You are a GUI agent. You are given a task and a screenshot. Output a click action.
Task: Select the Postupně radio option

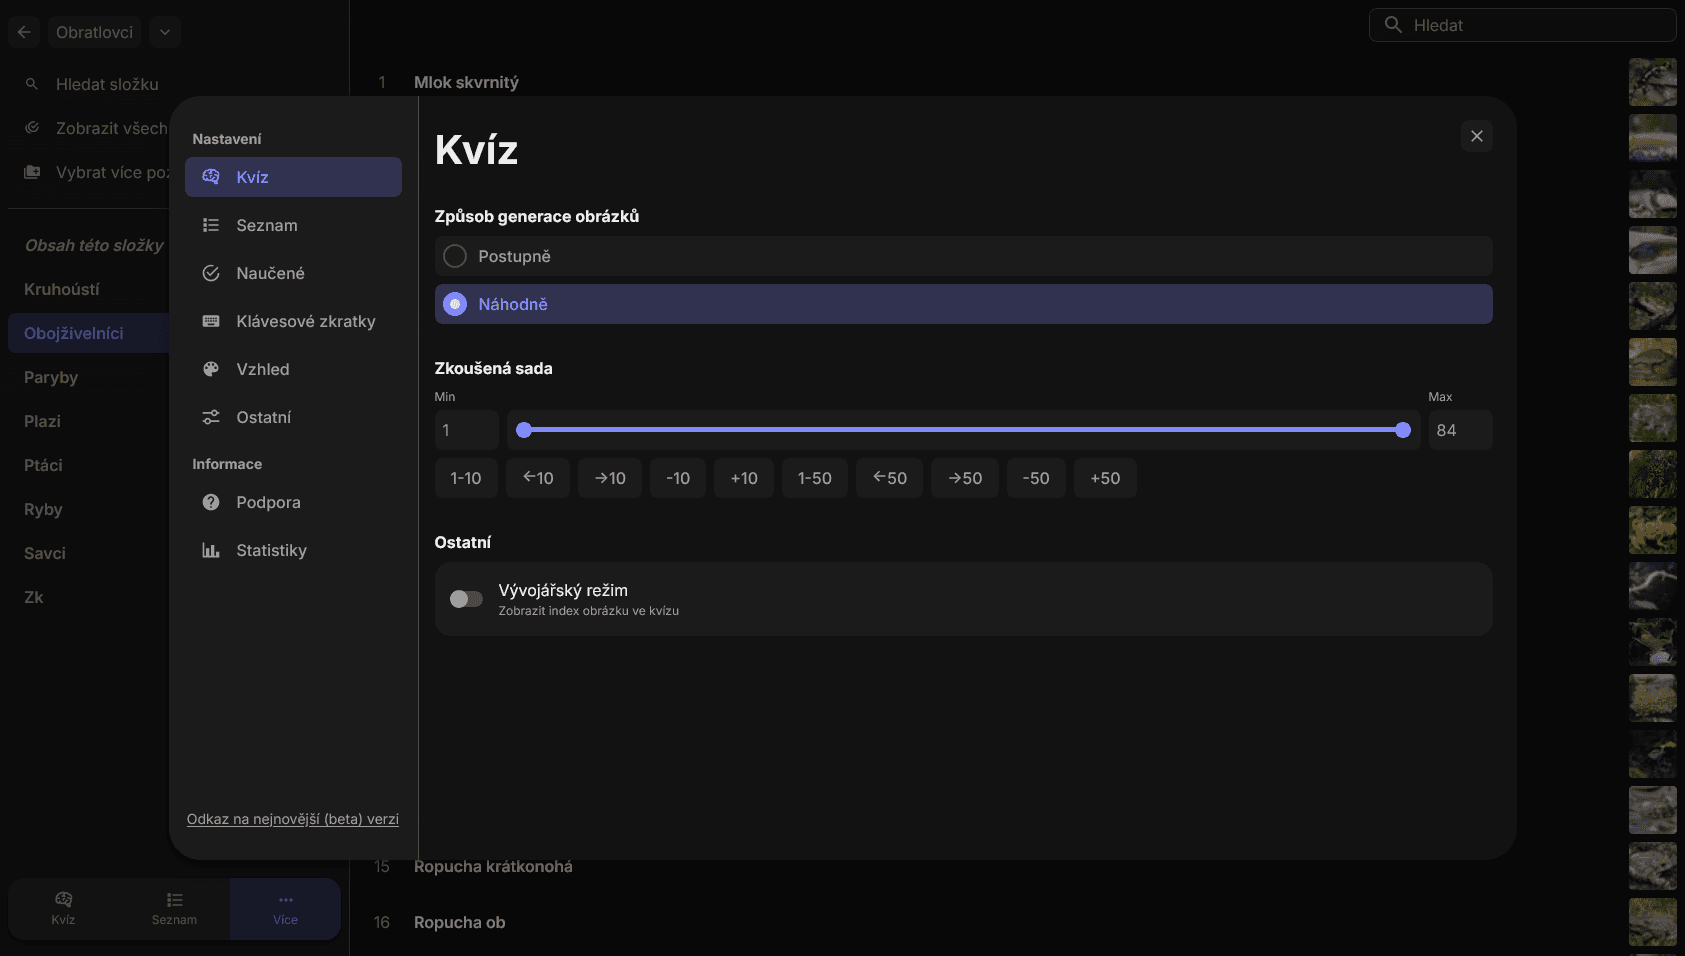[963, 256]
